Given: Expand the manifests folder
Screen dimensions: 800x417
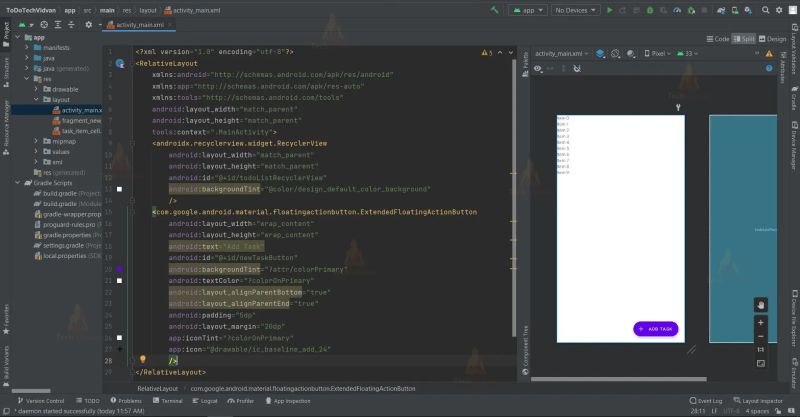Looking at the screenshot, I should coord(27,47).
